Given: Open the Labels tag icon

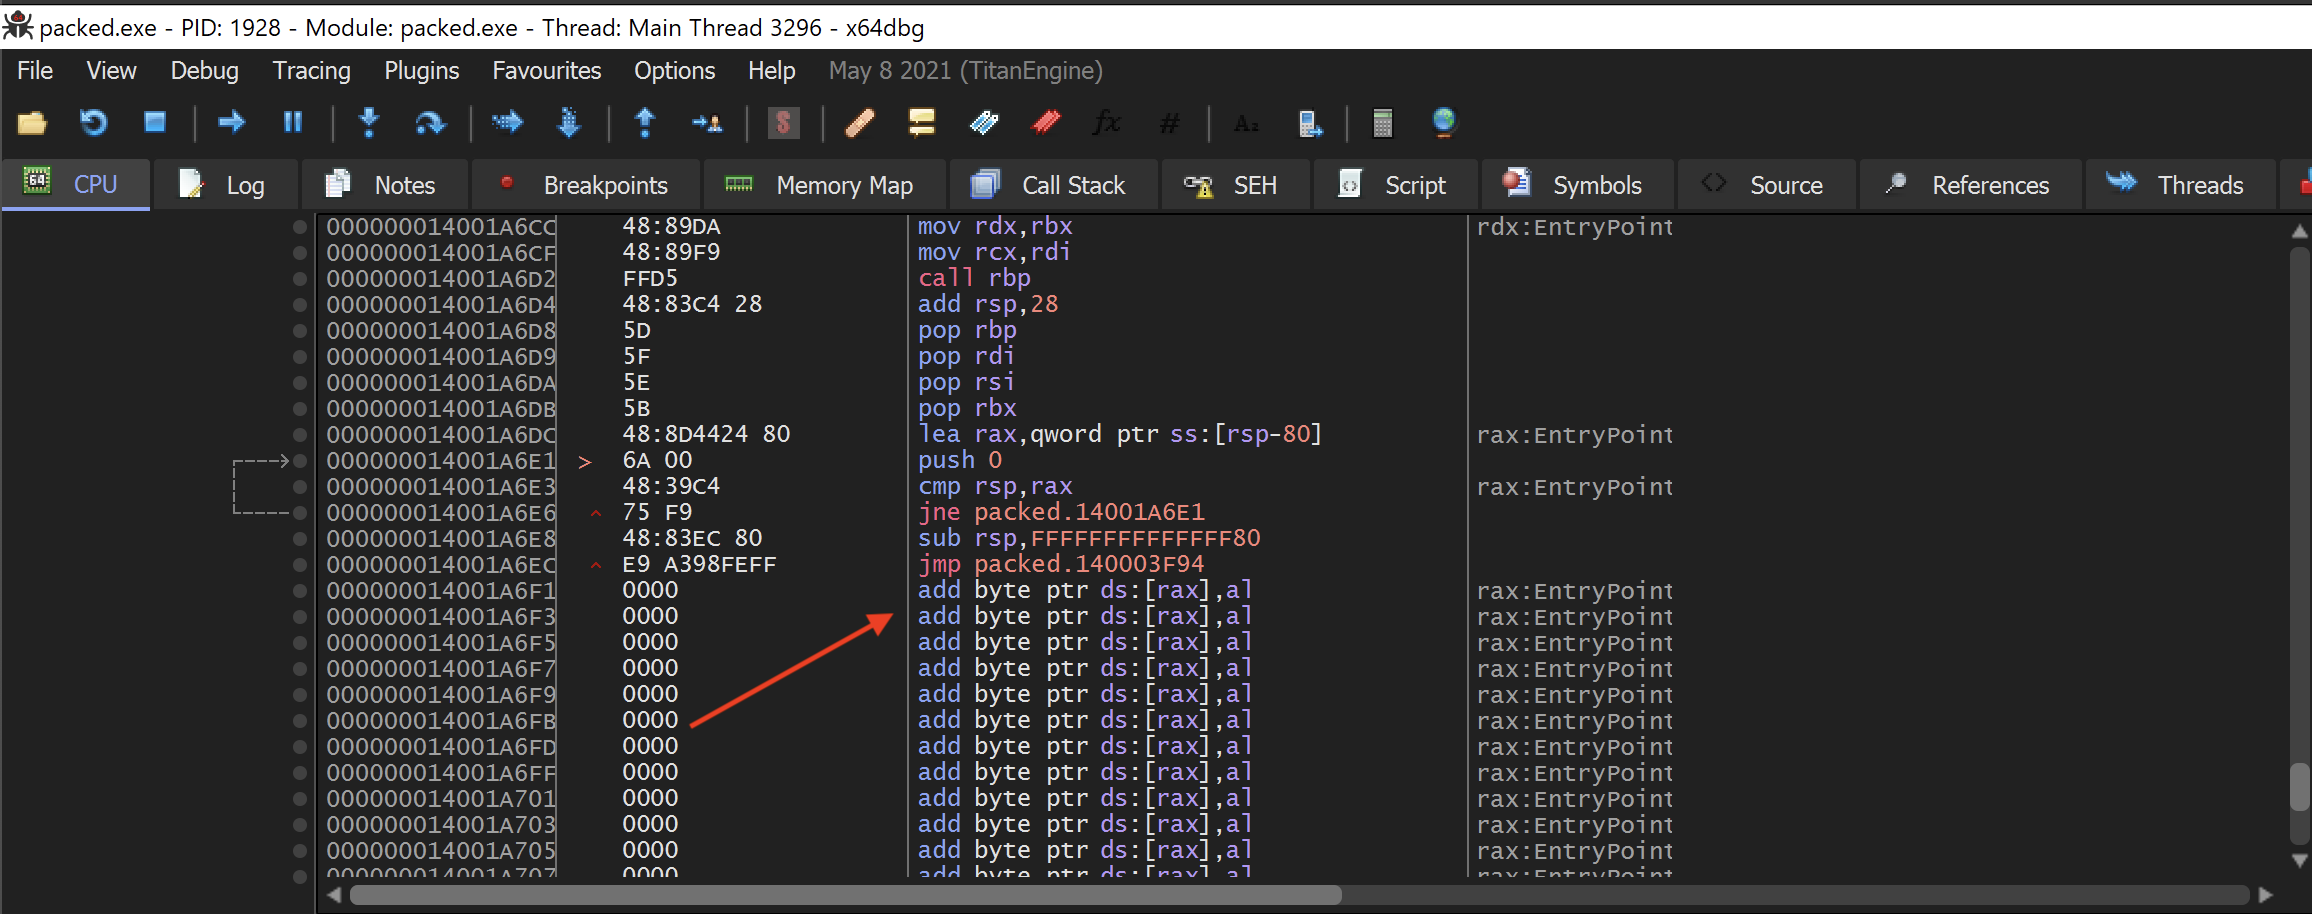Looking at the screenshot, I should point(984,123).
